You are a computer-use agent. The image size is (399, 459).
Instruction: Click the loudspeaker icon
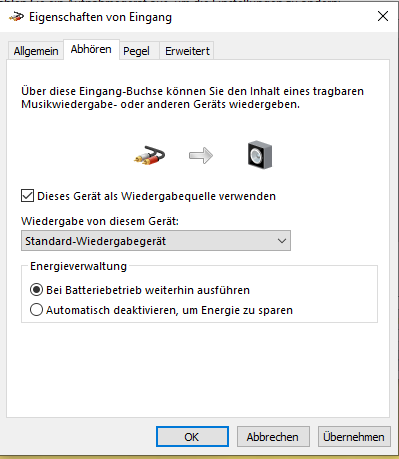[x=260, y=155]
